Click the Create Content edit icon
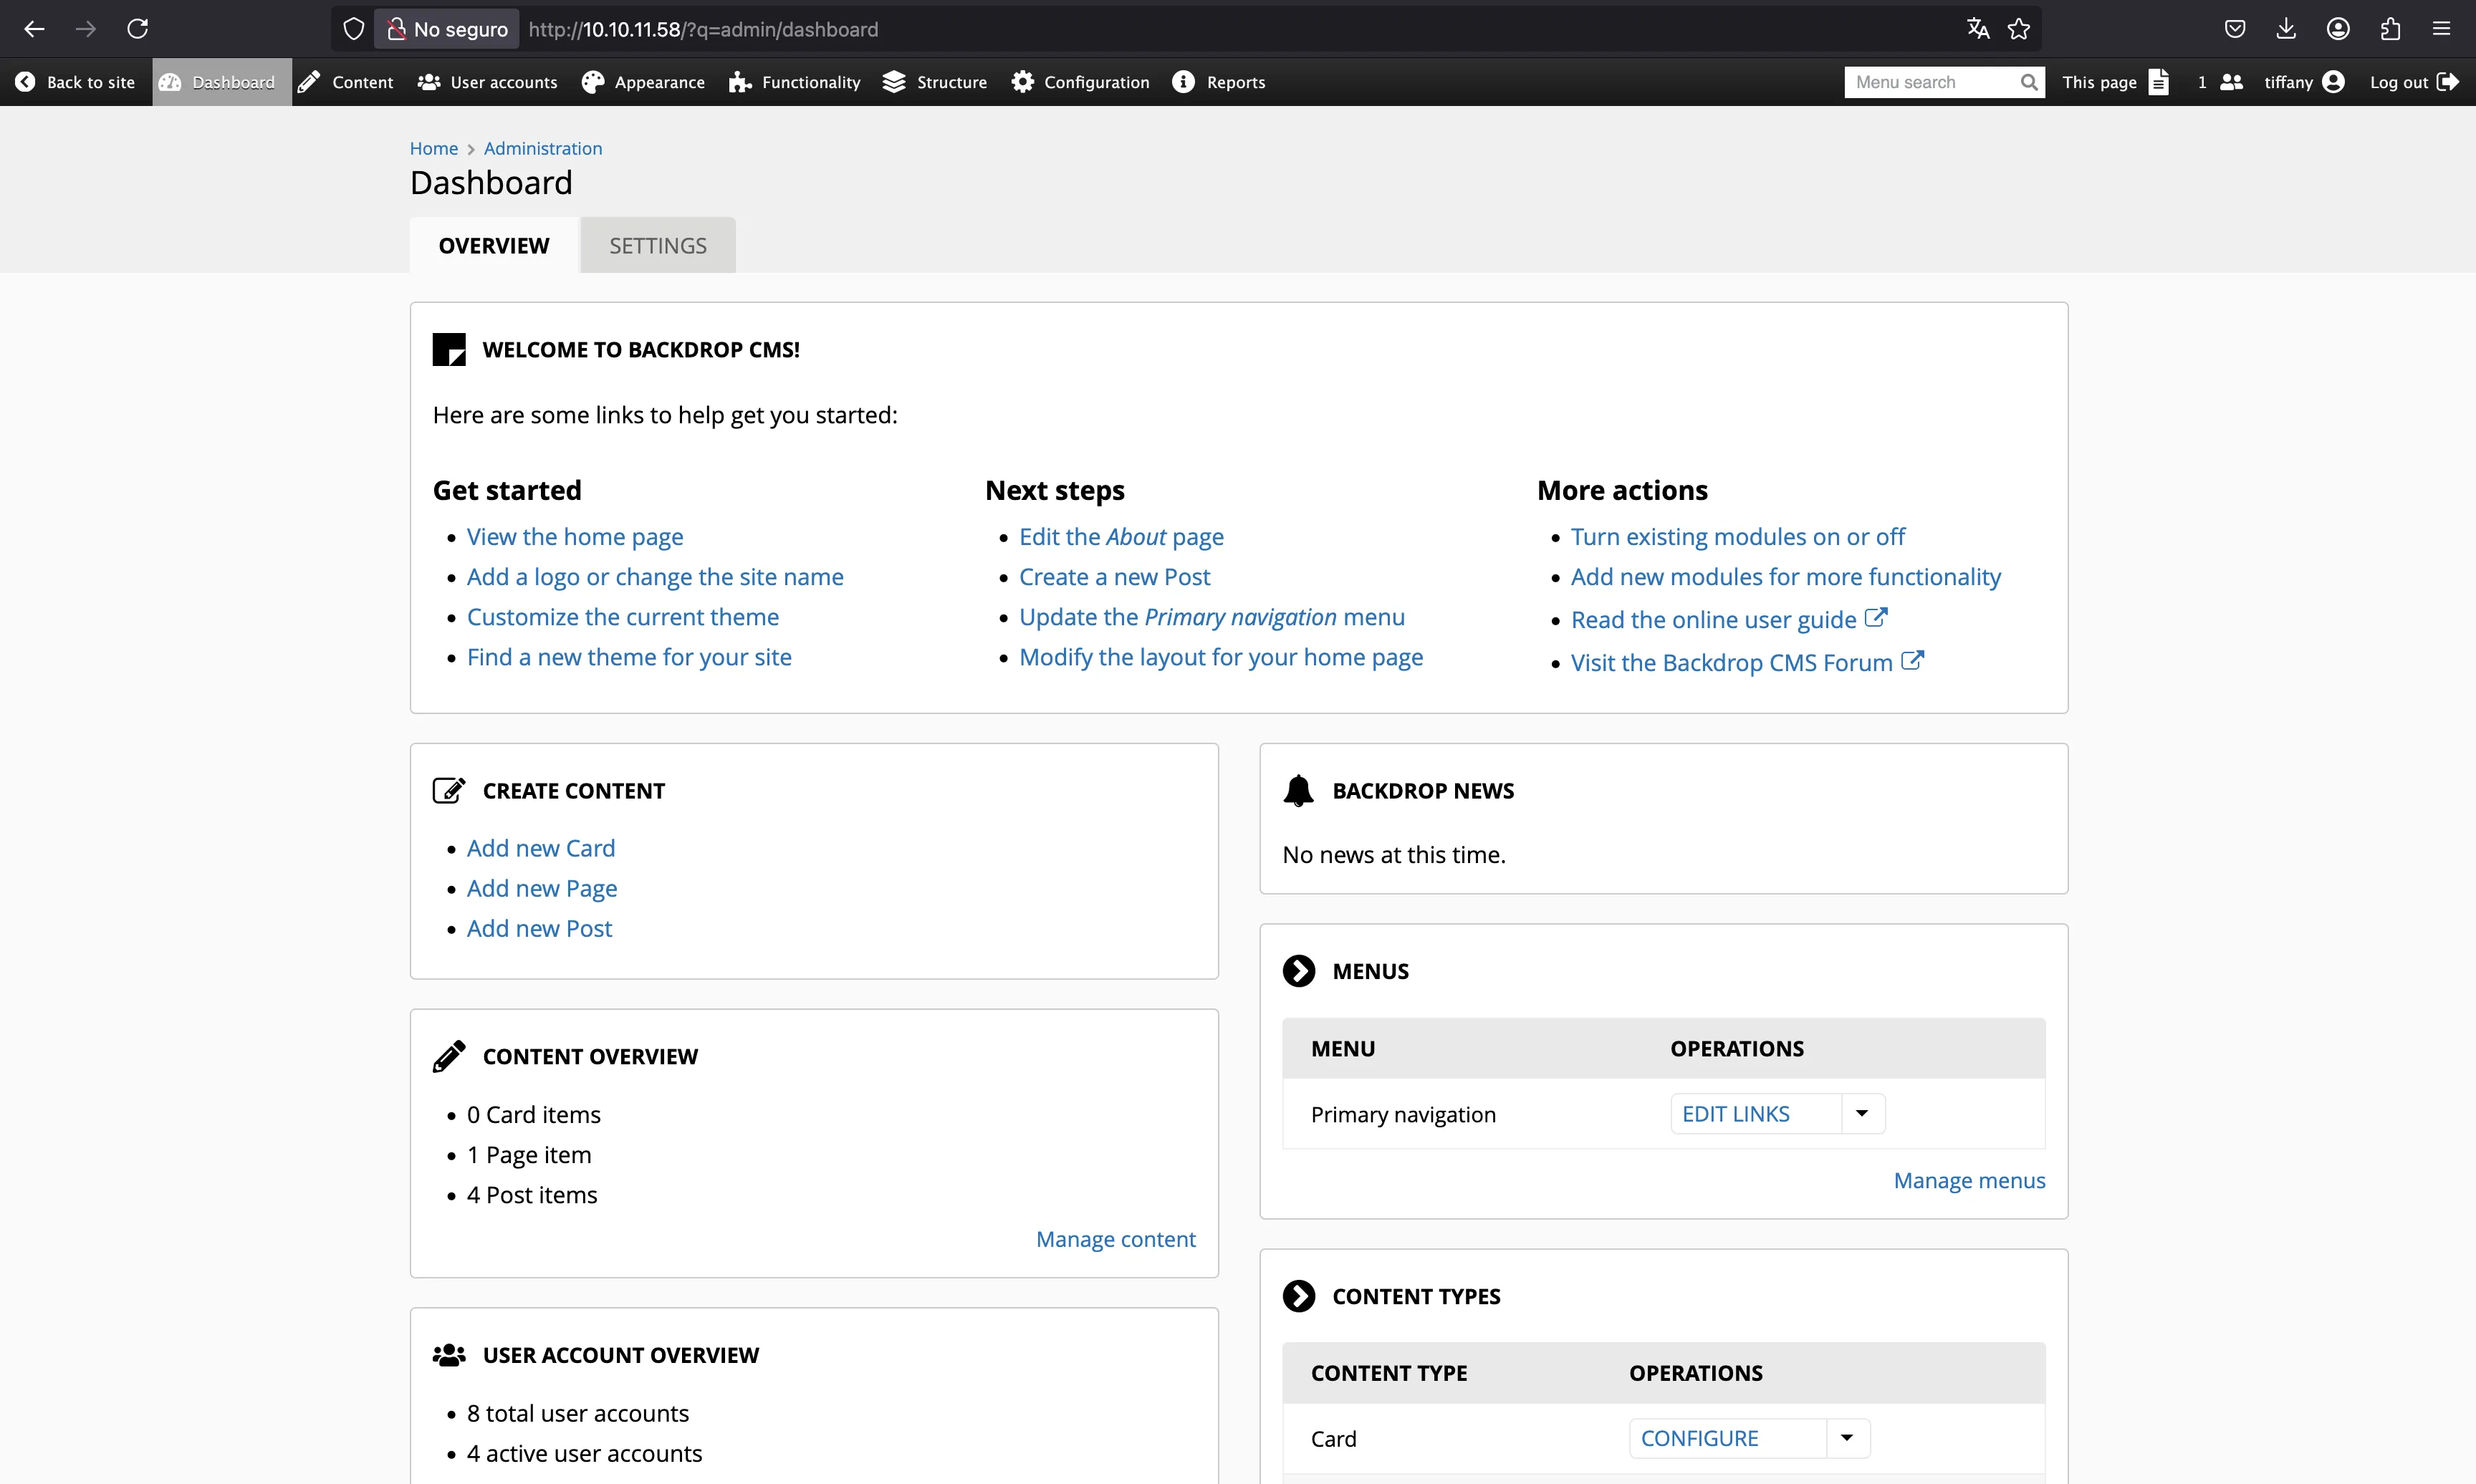Screen dimensions: 2476x1484 click(x=449, y=790)
